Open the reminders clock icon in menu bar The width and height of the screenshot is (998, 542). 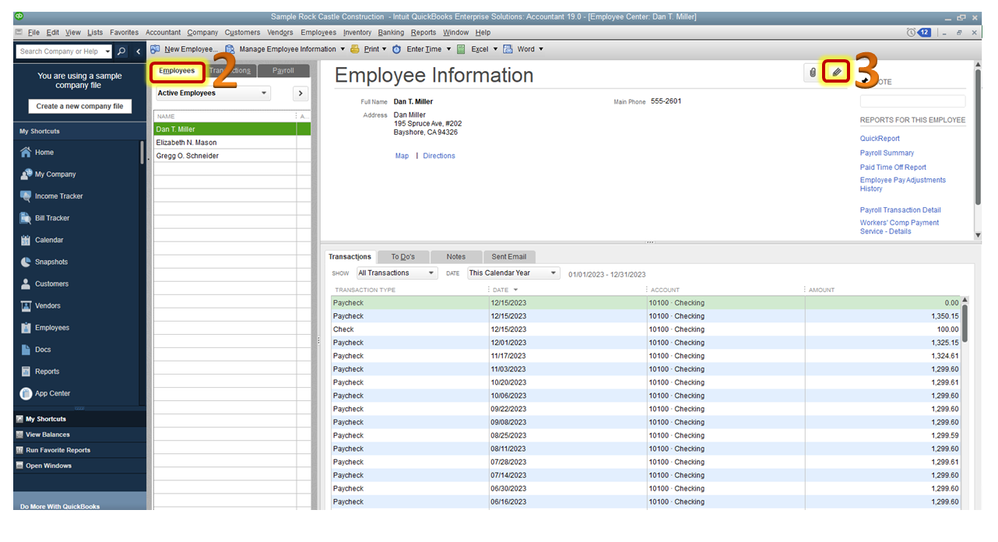pyautogui.click(x=911, y=32)
